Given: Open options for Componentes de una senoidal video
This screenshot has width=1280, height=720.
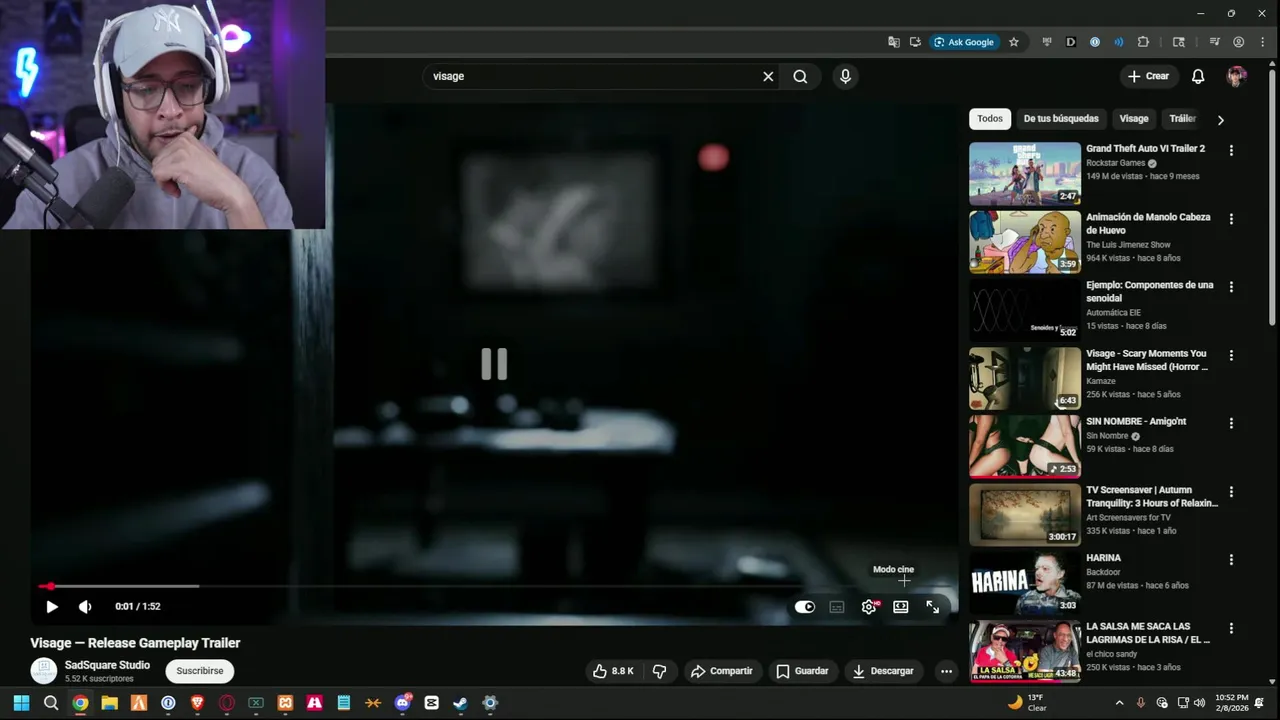Looking at the screenshot, I should (1231, 286).
